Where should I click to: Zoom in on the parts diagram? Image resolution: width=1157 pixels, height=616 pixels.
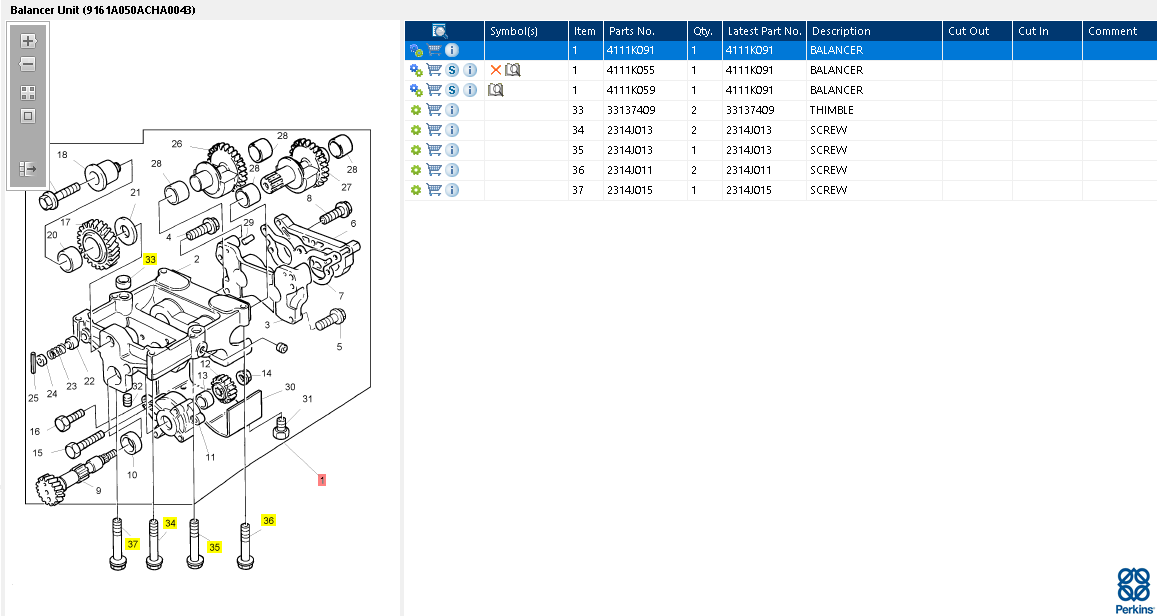pyautogui.click(x=28, y=42)
